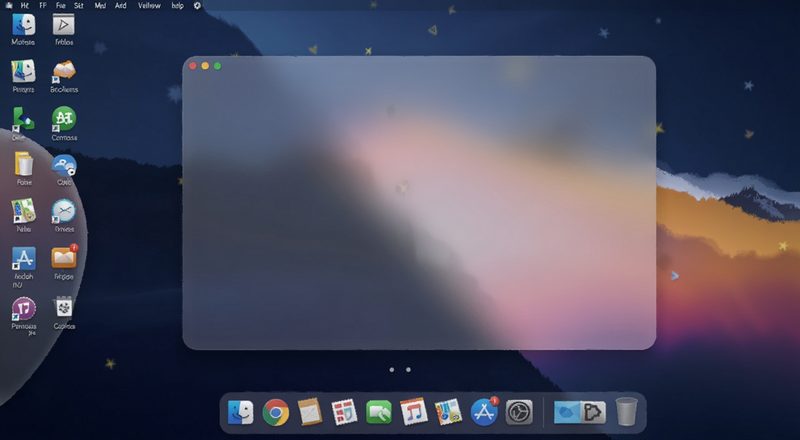Screen dimensions: 800x440
Task: Open the Sit menu in the menu bar
Action: [79, 6]
